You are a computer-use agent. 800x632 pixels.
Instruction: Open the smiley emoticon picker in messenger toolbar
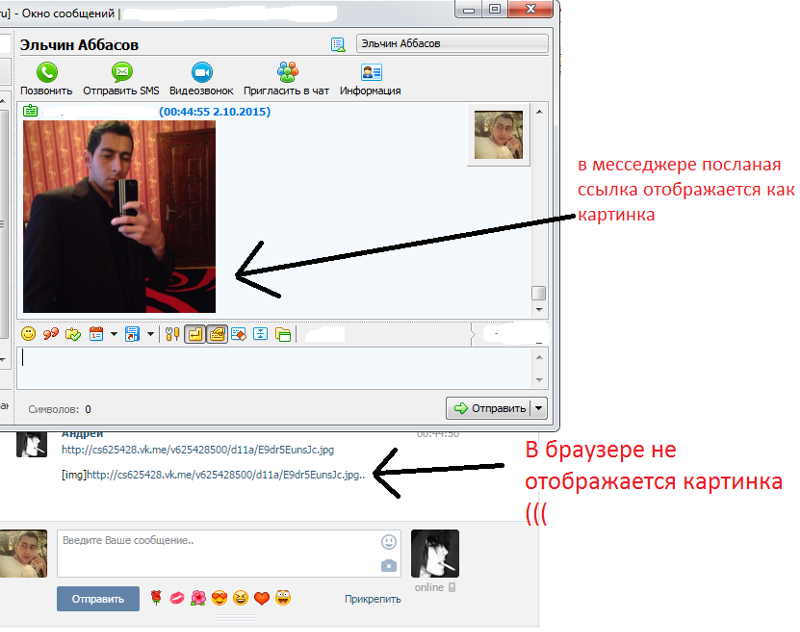coord(29,334)
